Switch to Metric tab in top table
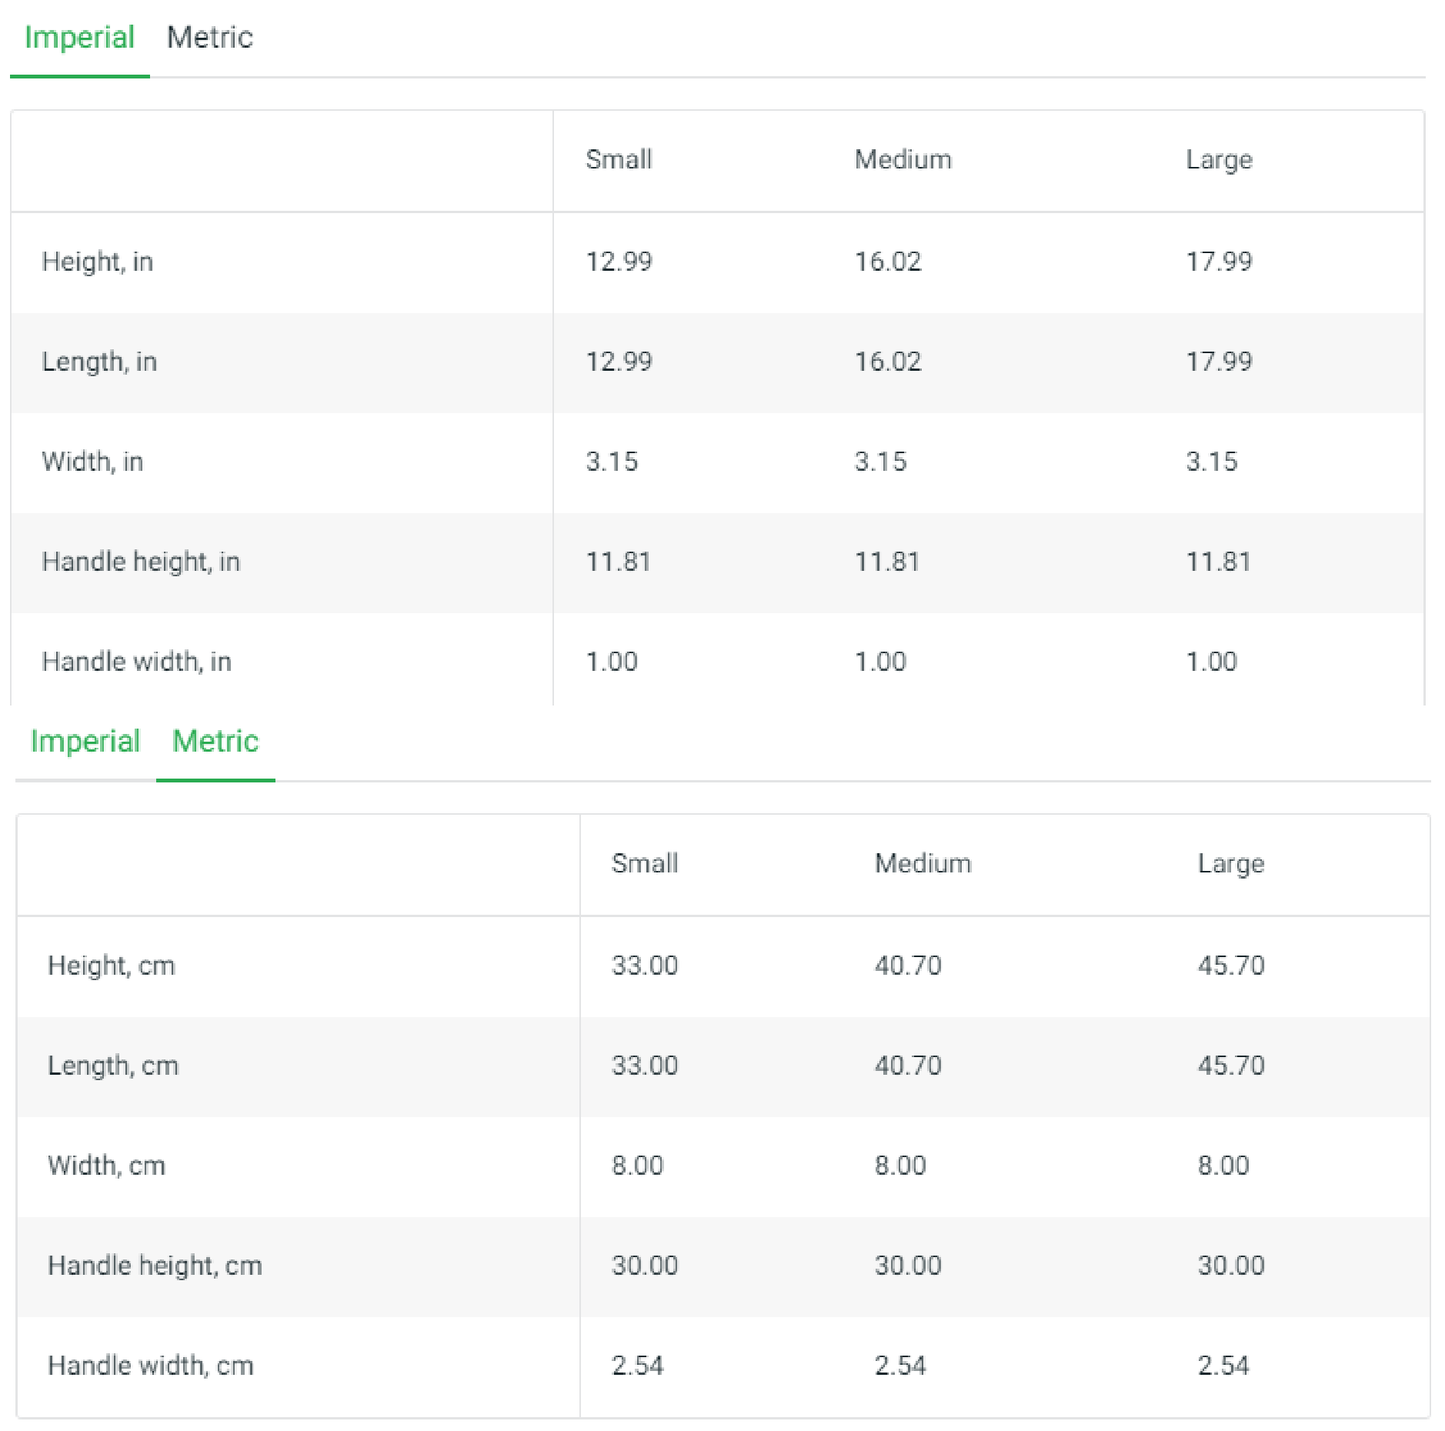Viewport: 1445px width, 1431px height. [210, 38]
